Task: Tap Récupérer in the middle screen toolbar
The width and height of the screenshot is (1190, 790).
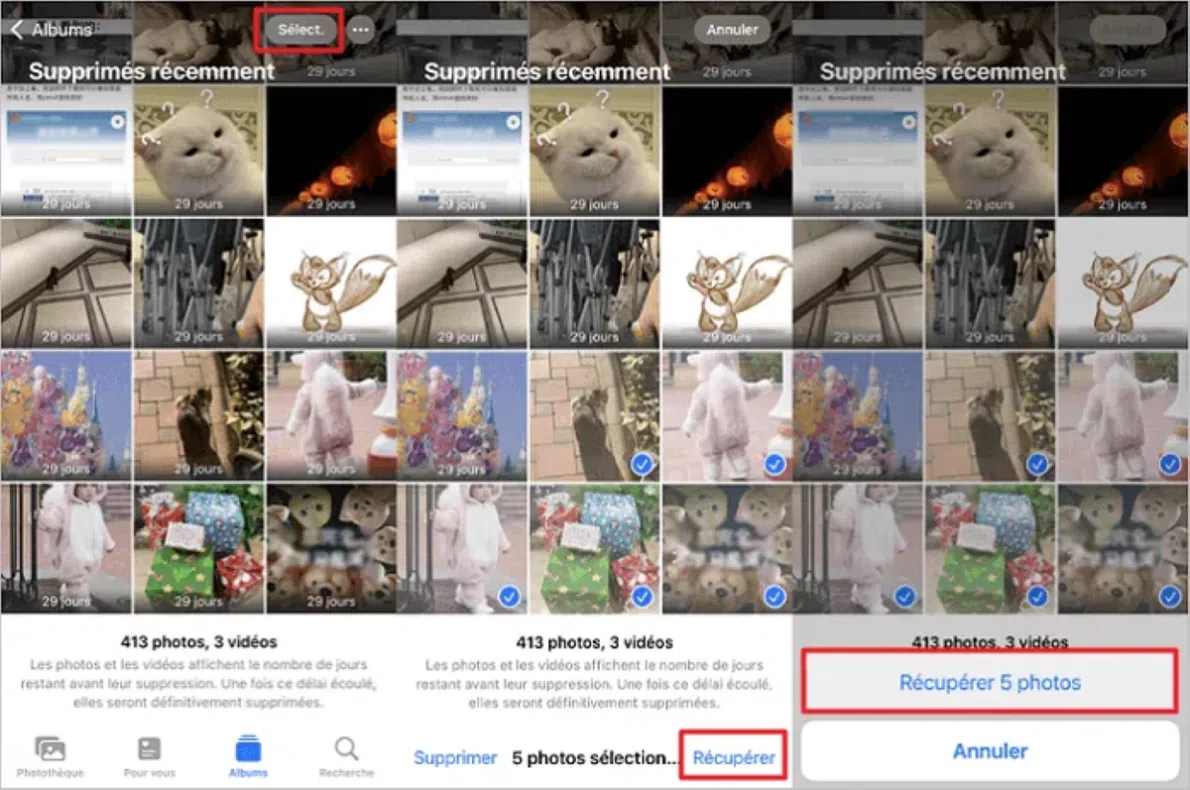Action: click(x=734, y=757)
